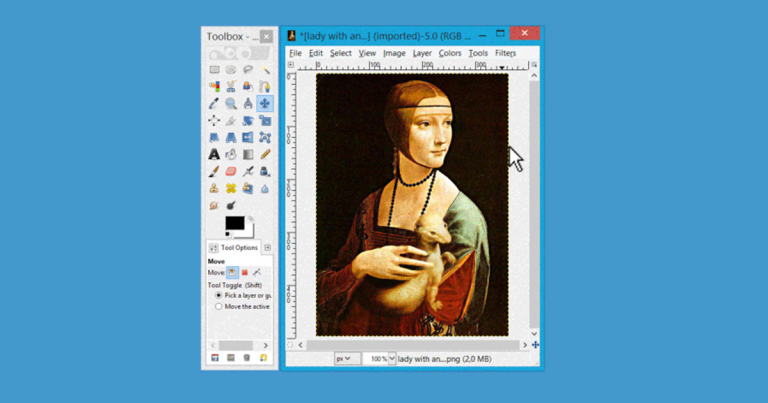The height and width of the screenshot is (403, 768).
Task: Select the Pencil tool
Action: tap(265, 154)
